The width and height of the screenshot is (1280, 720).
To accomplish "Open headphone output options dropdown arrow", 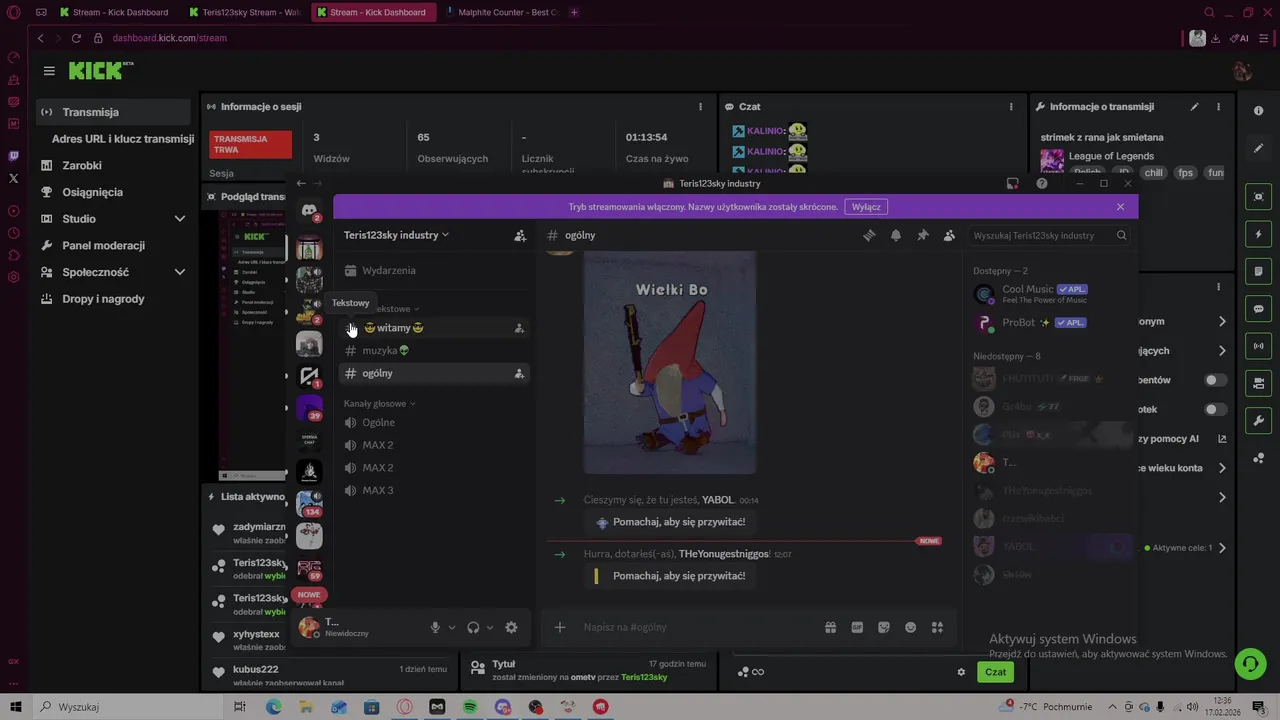I will [490, 628].
